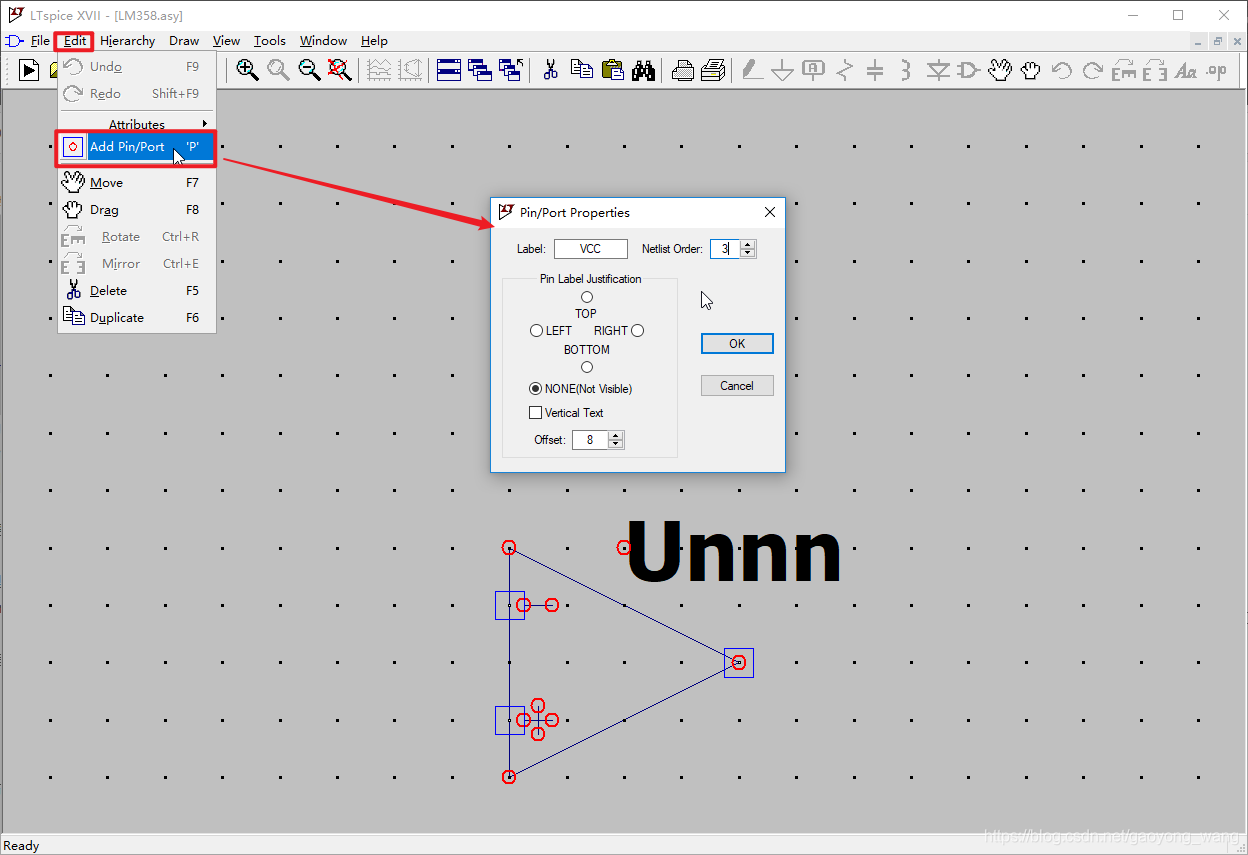Screen dimensions: 1248x855
Task: Click the Offset input field
Action: tap(590, 440)
